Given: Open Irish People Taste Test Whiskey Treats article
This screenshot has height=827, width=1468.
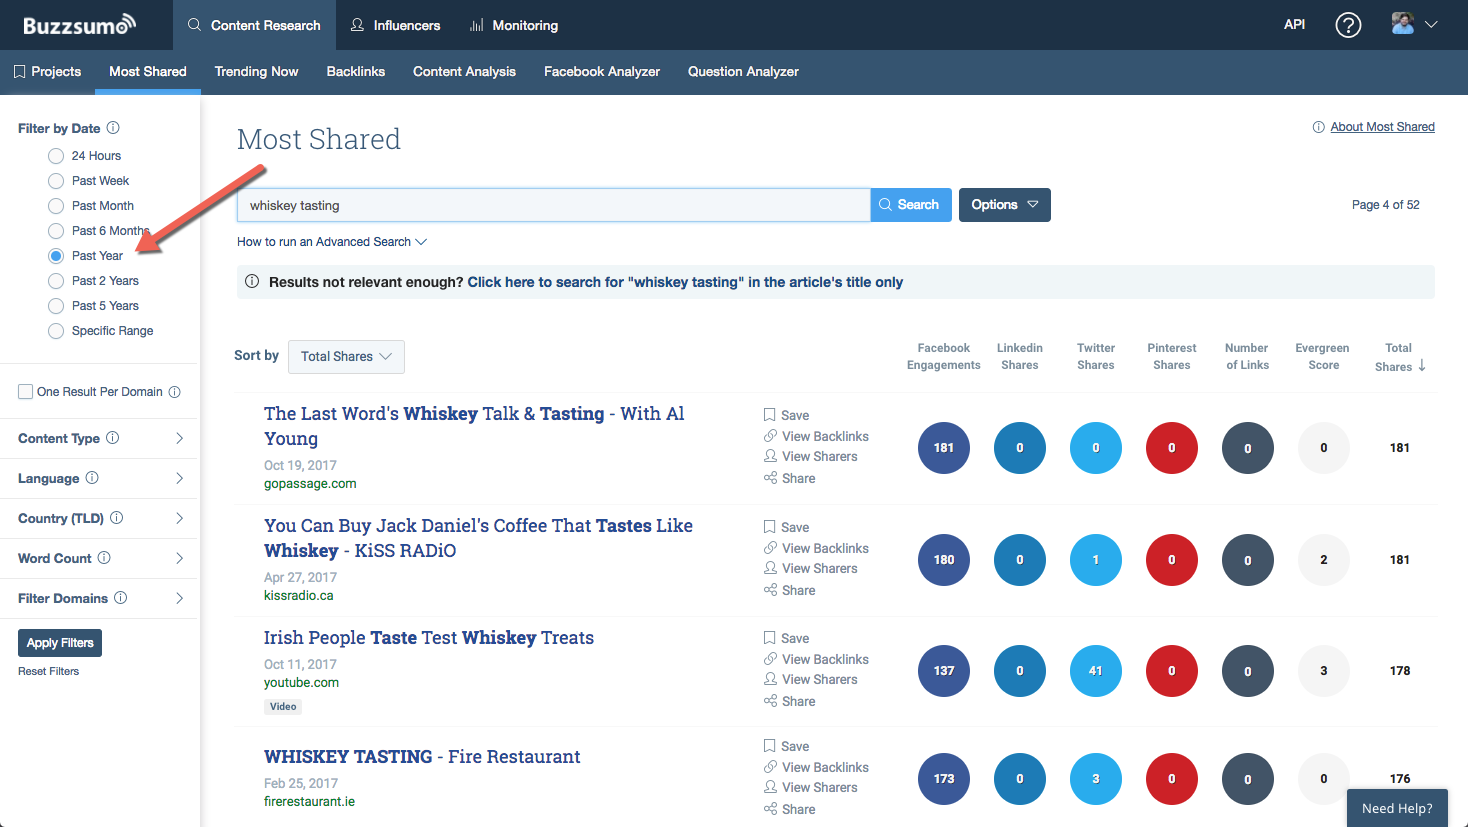Looking at the screenshot, I should pos(429,638).
